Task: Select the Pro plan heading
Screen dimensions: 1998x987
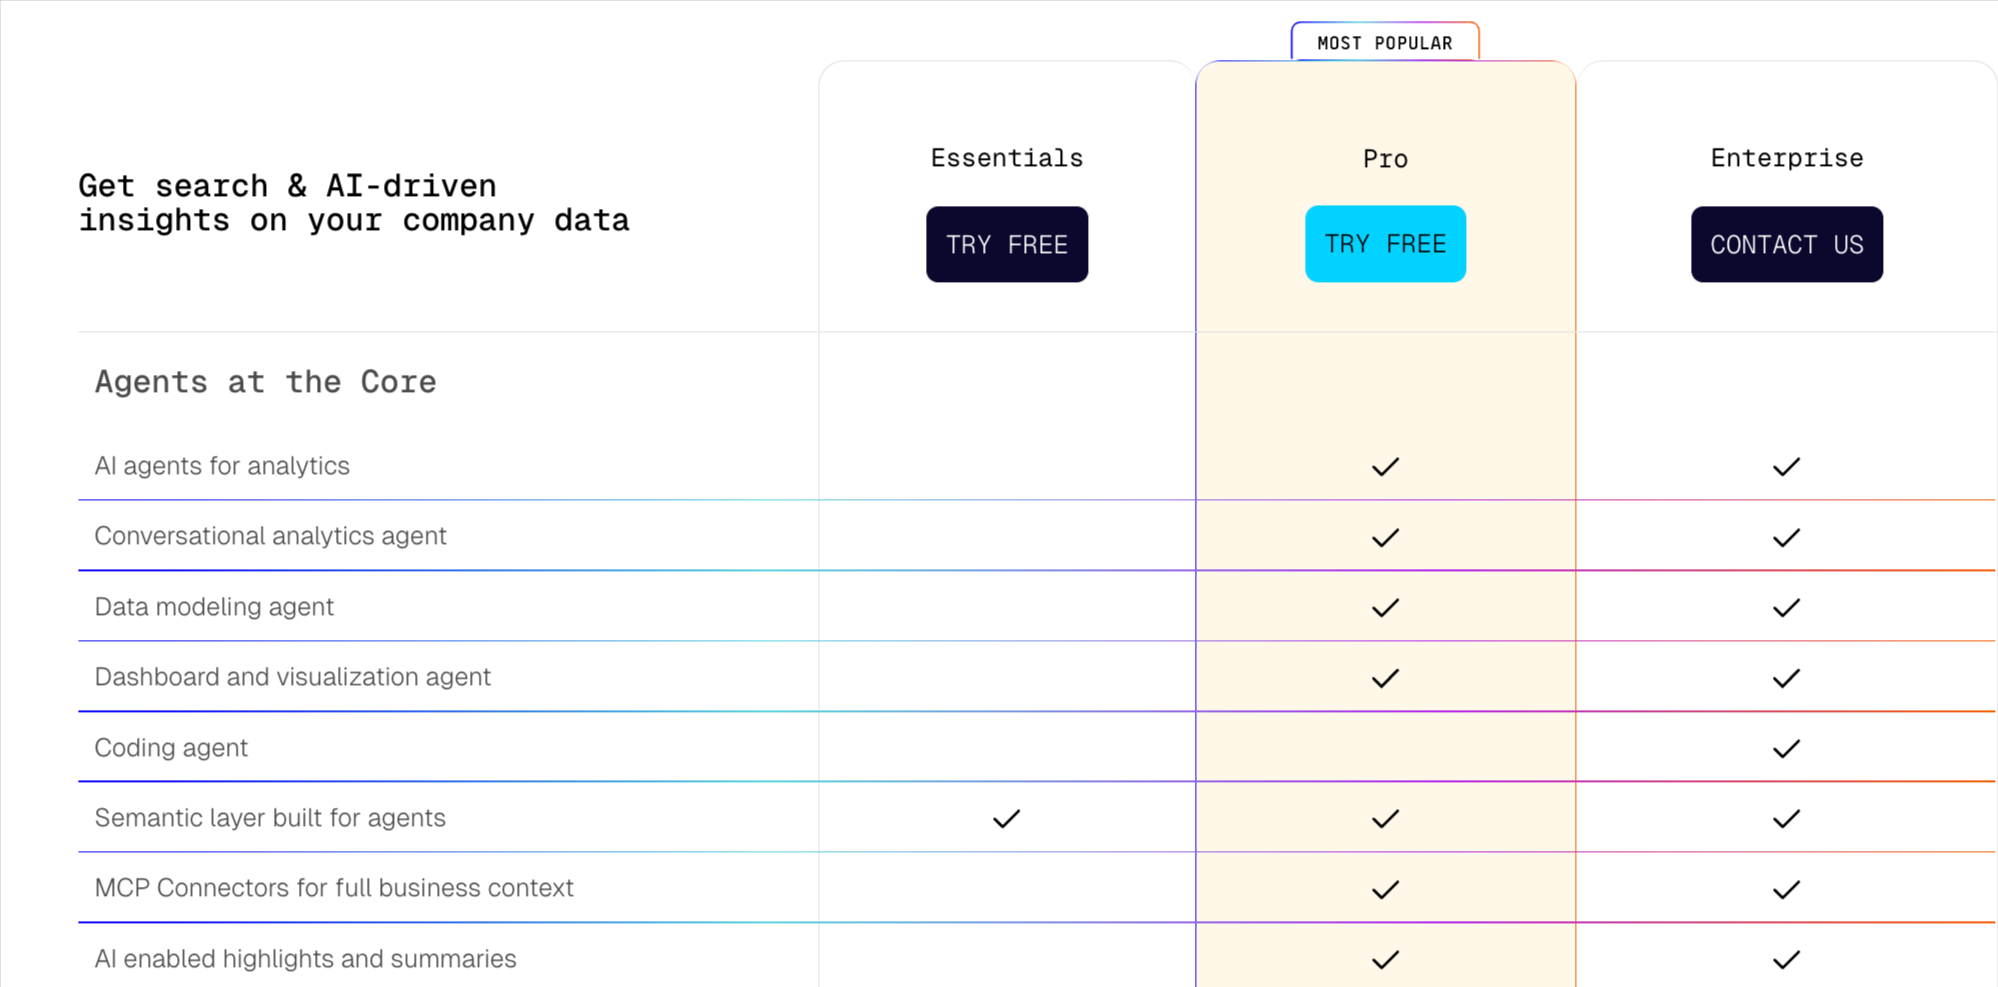Action: 1385,159
